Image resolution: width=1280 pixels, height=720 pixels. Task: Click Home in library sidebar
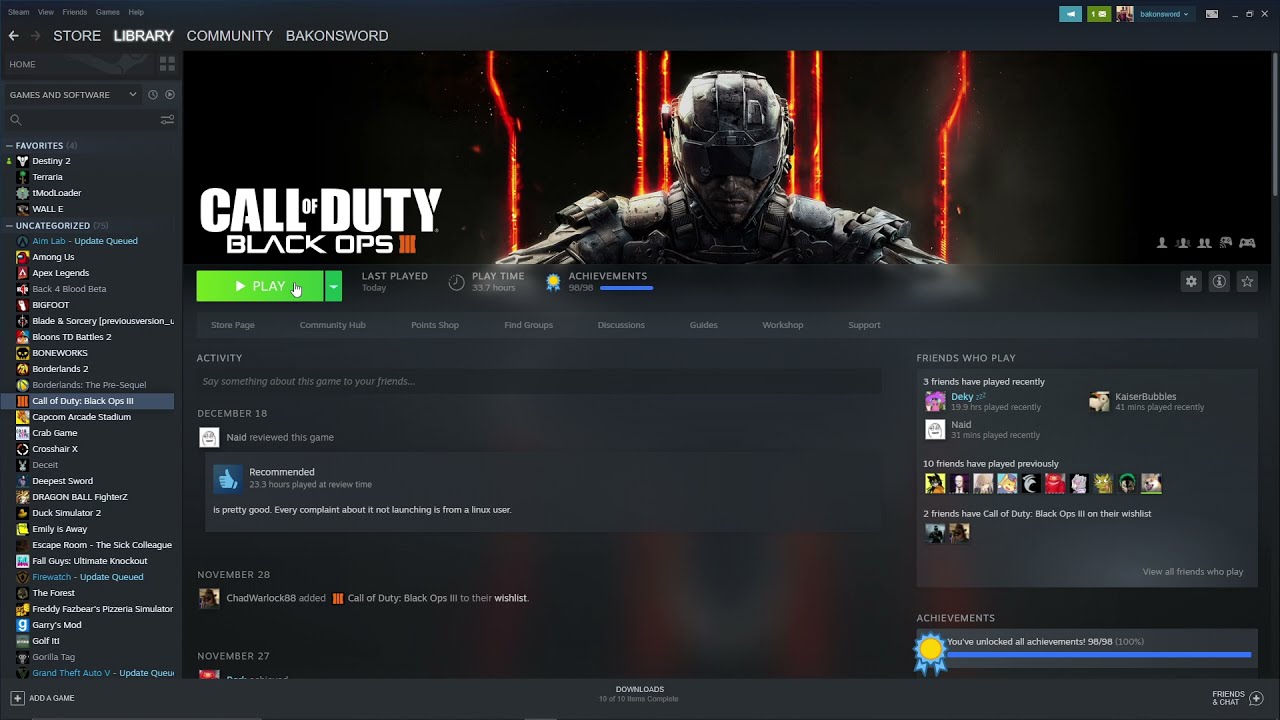point(22,64)
